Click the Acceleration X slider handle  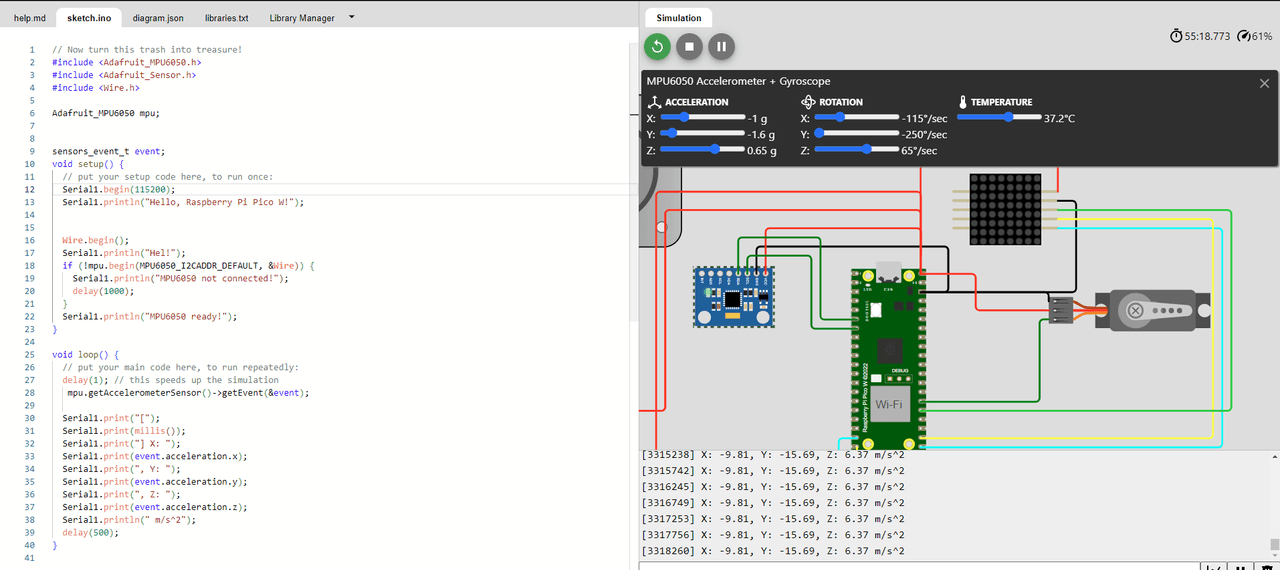(x=684, y=117)
